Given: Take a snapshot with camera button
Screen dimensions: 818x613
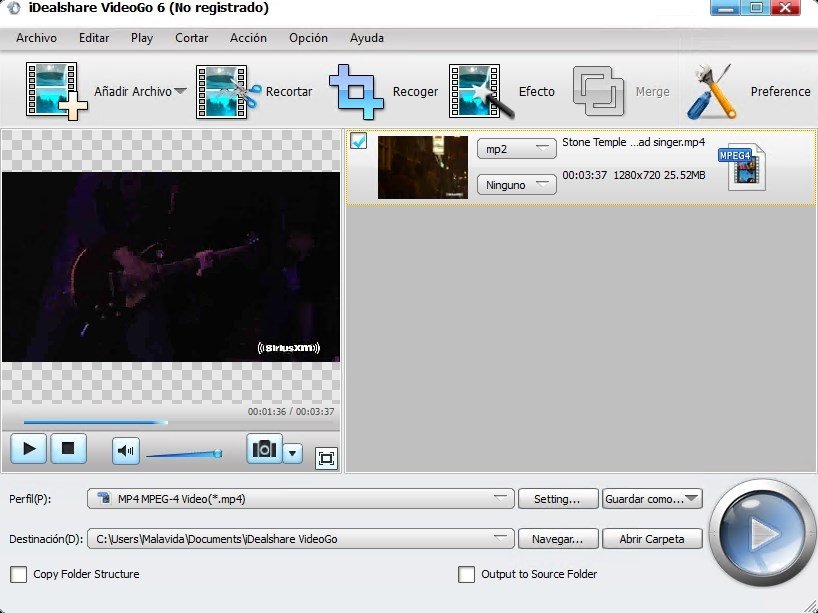Looking at the screenshot, I should click(264, 449).
